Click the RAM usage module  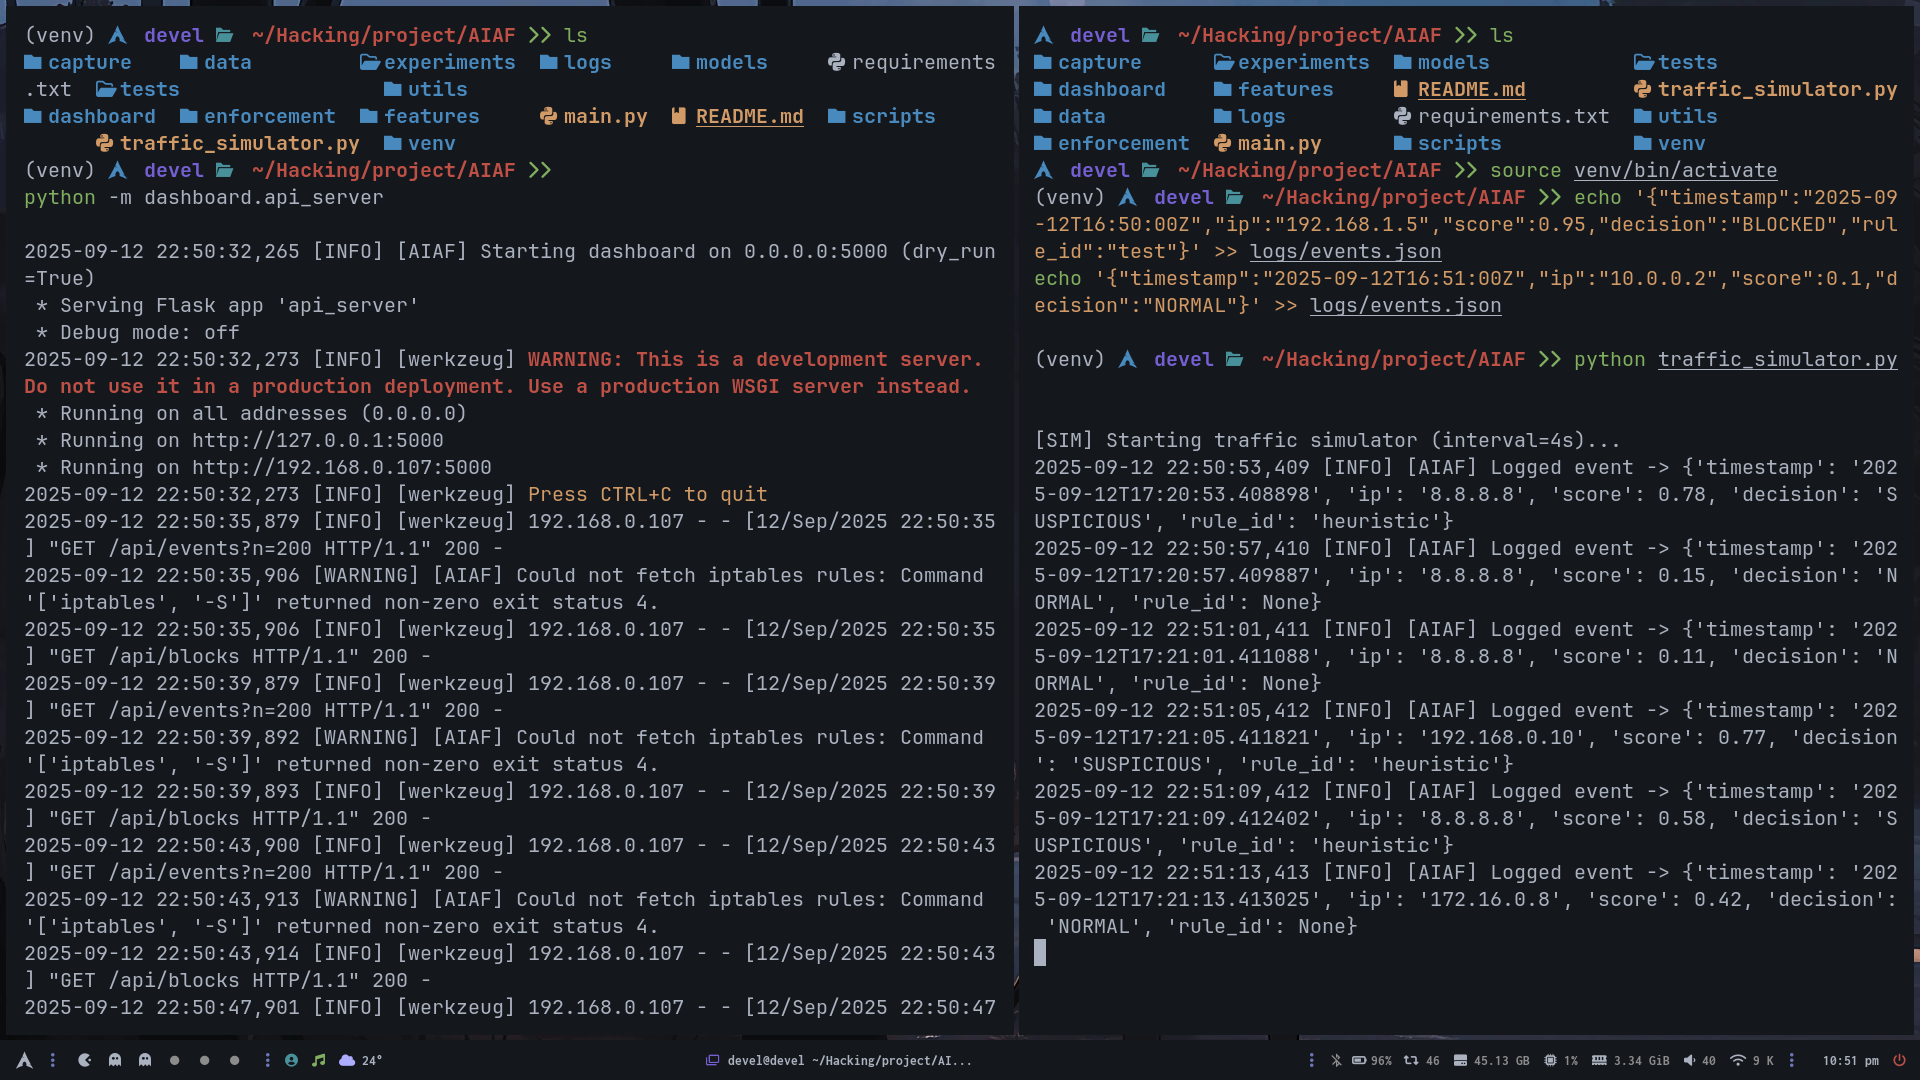[1630, 1060]
